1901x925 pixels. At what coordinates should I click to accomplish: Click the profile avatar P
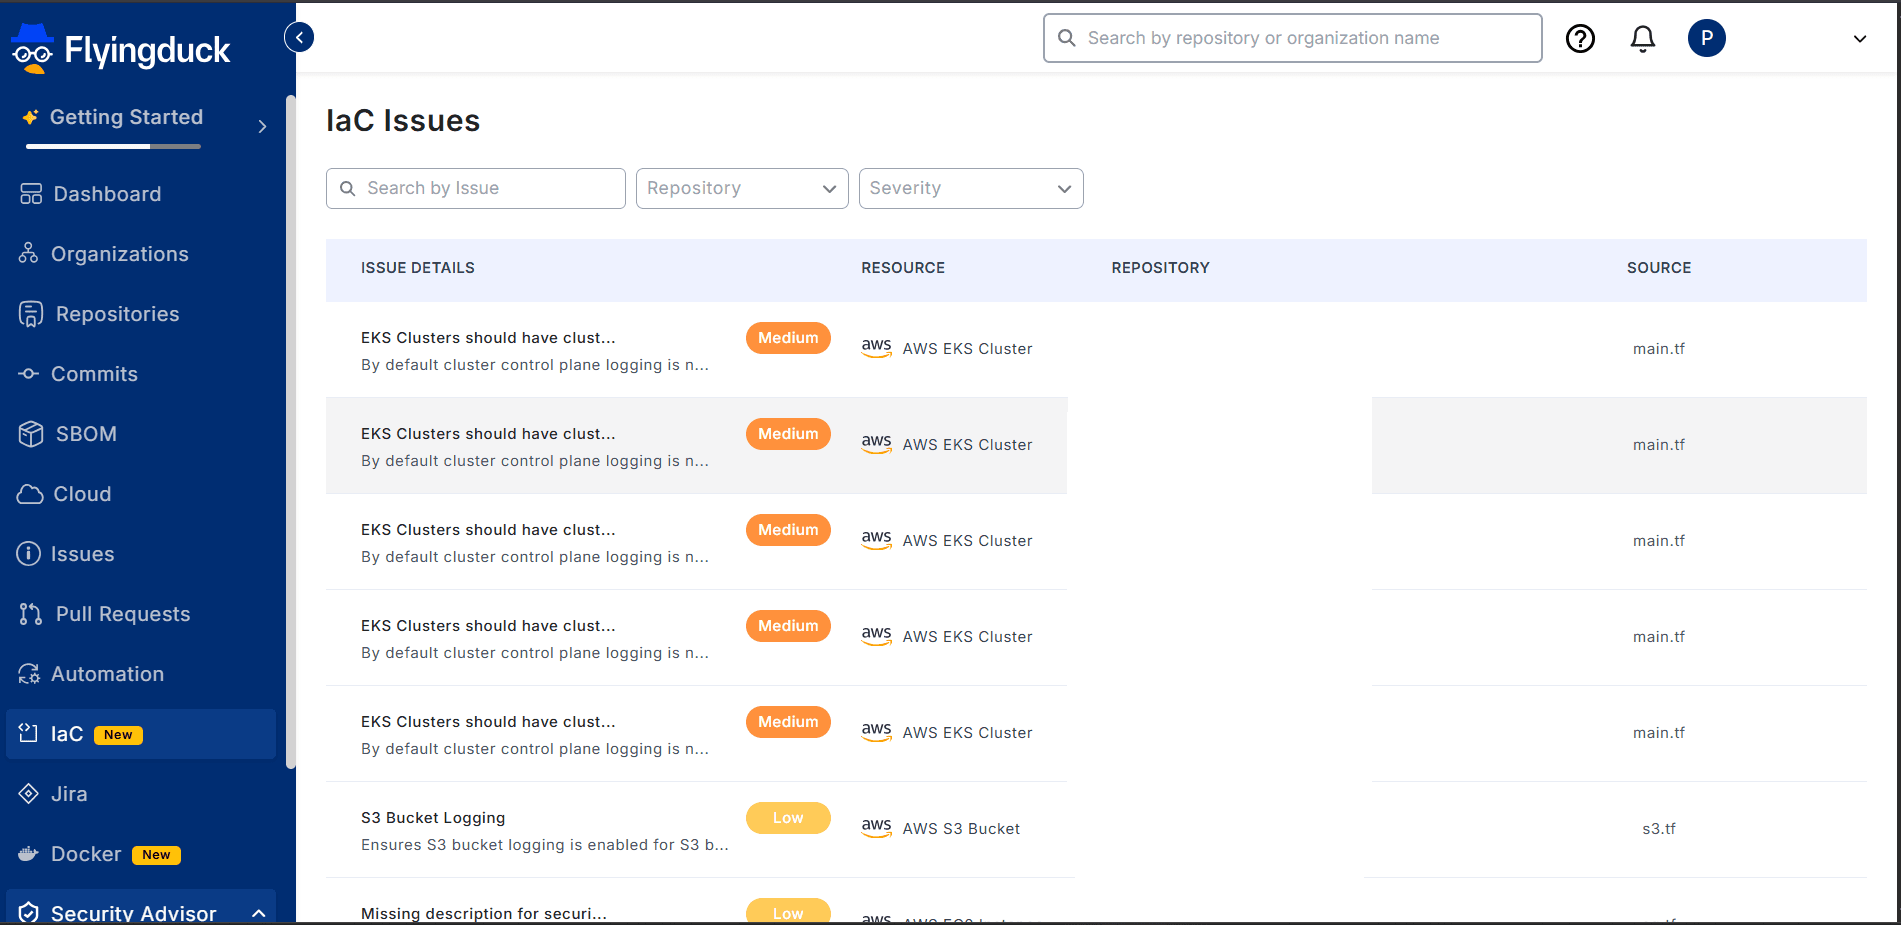click(1706, 39)
